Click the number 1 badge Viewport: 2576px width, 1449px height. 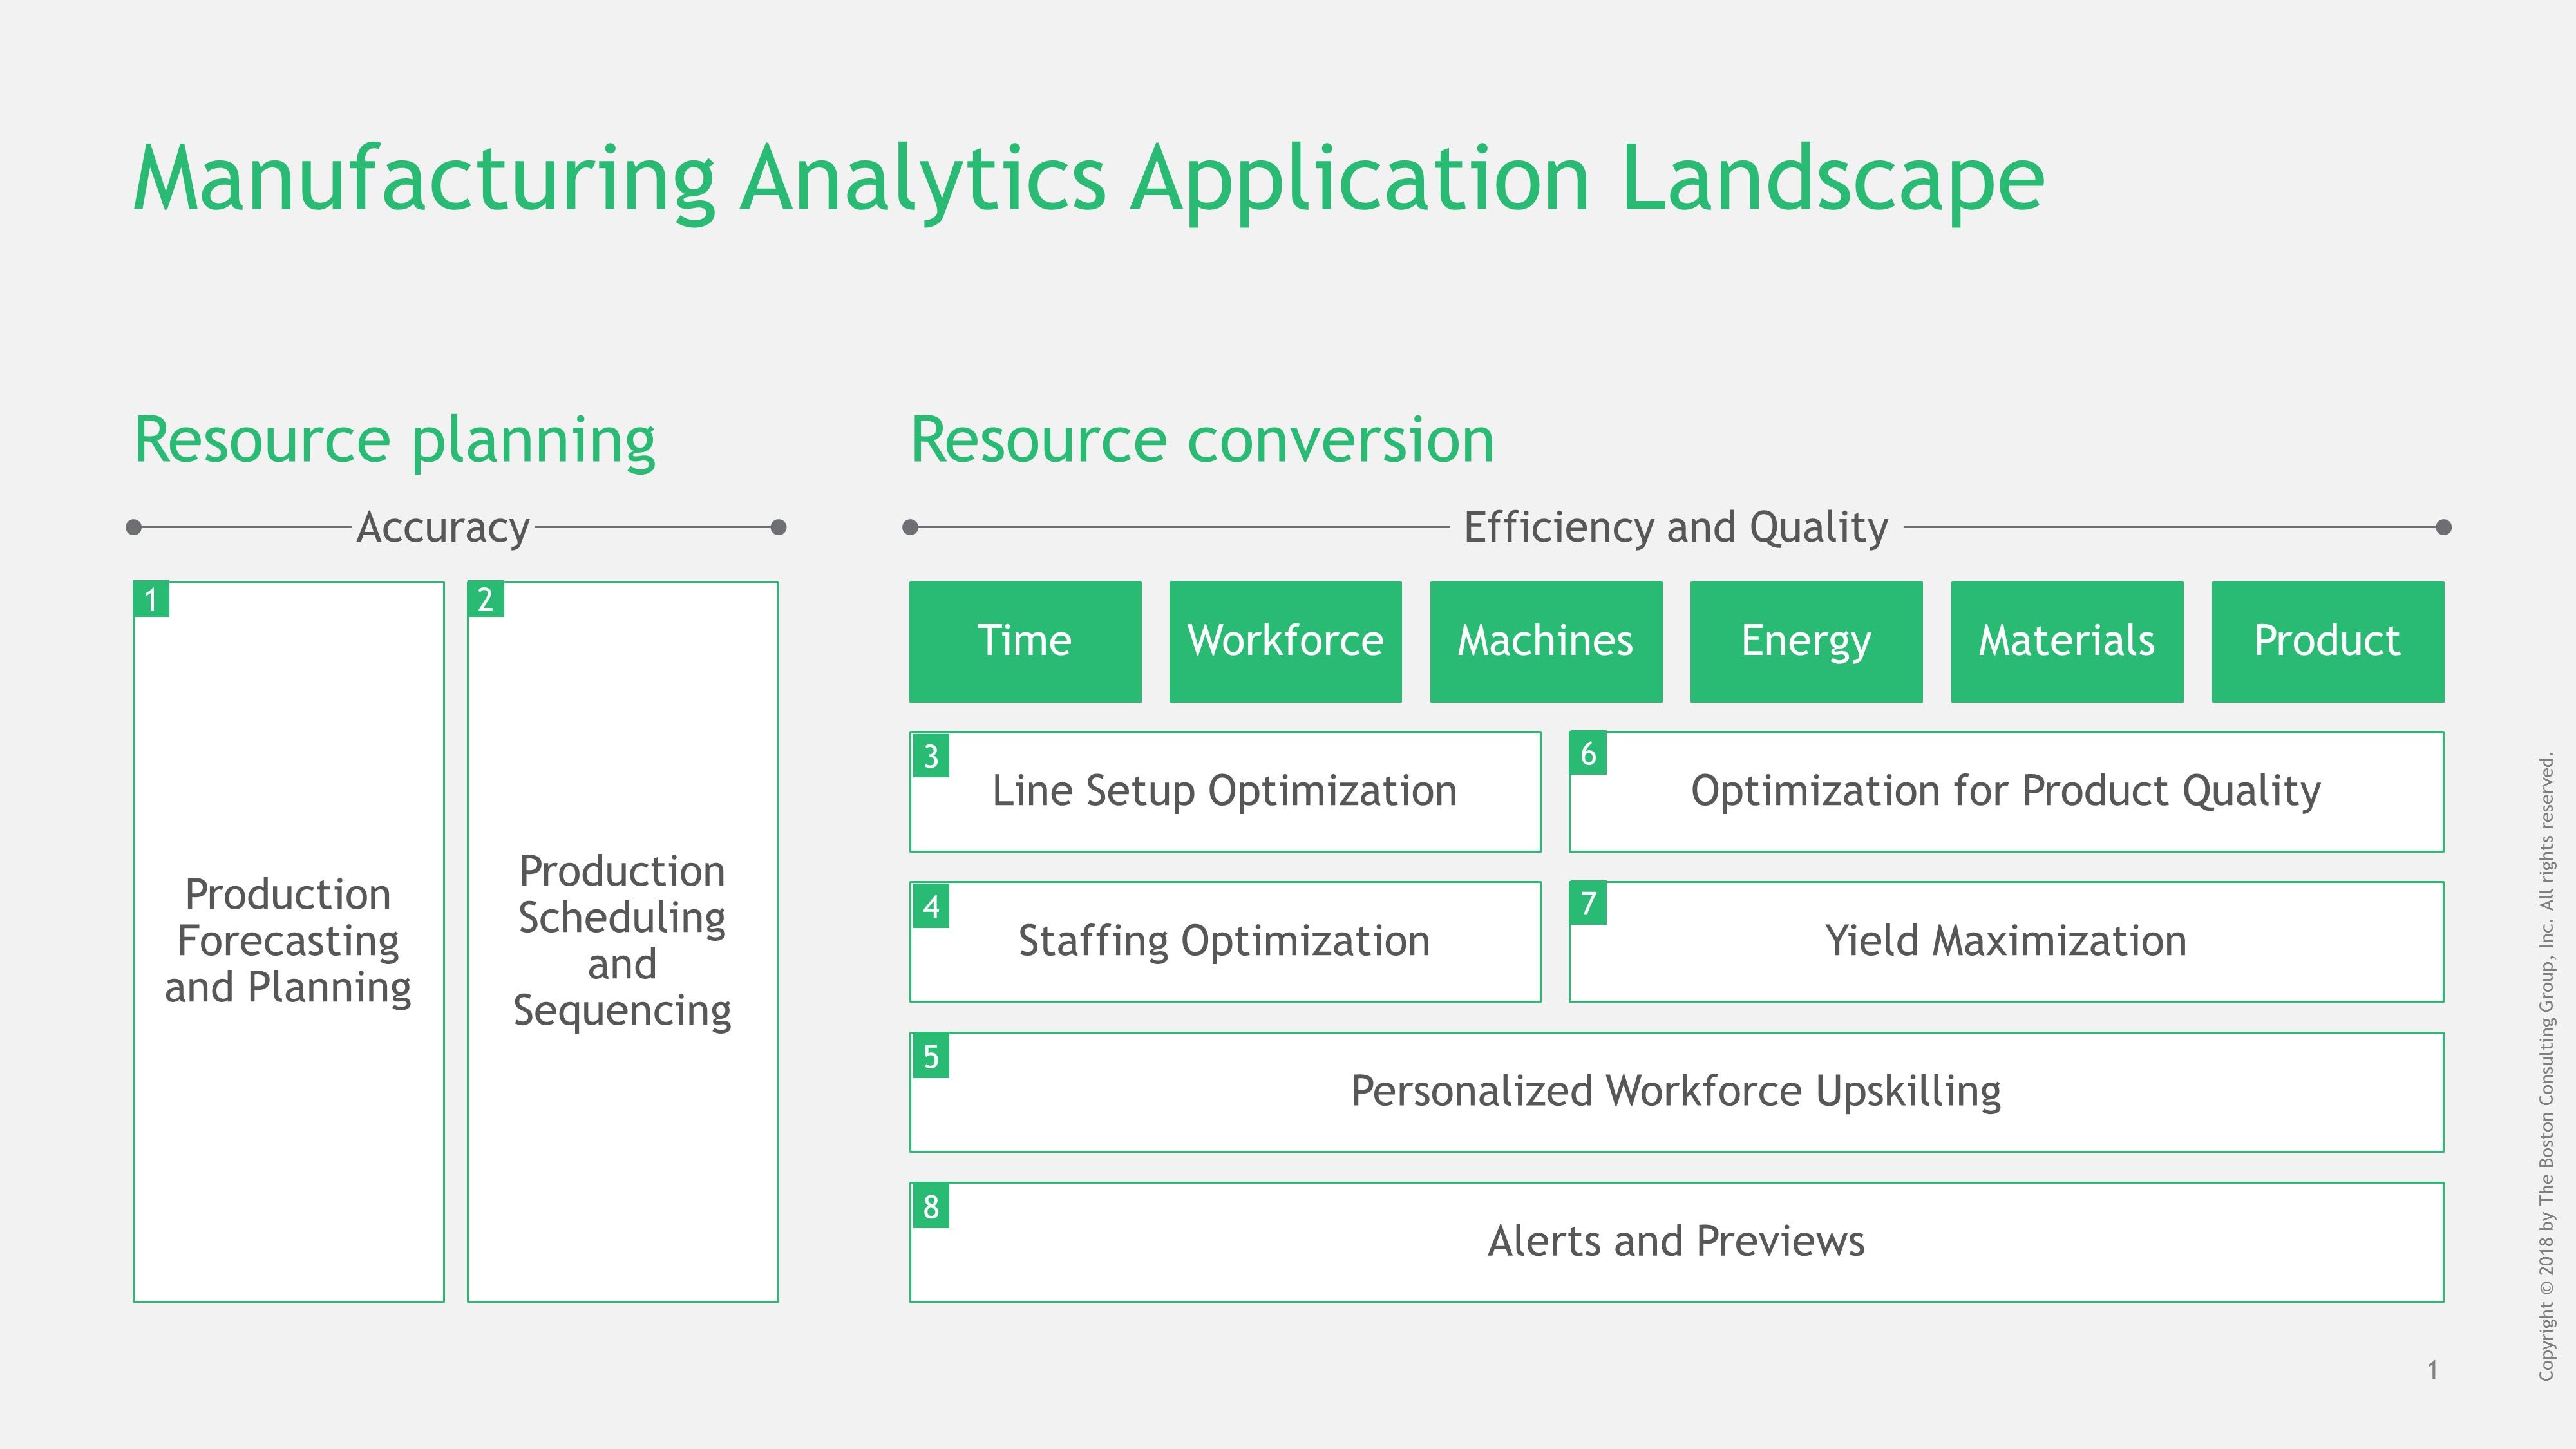[x=151, y=599]
